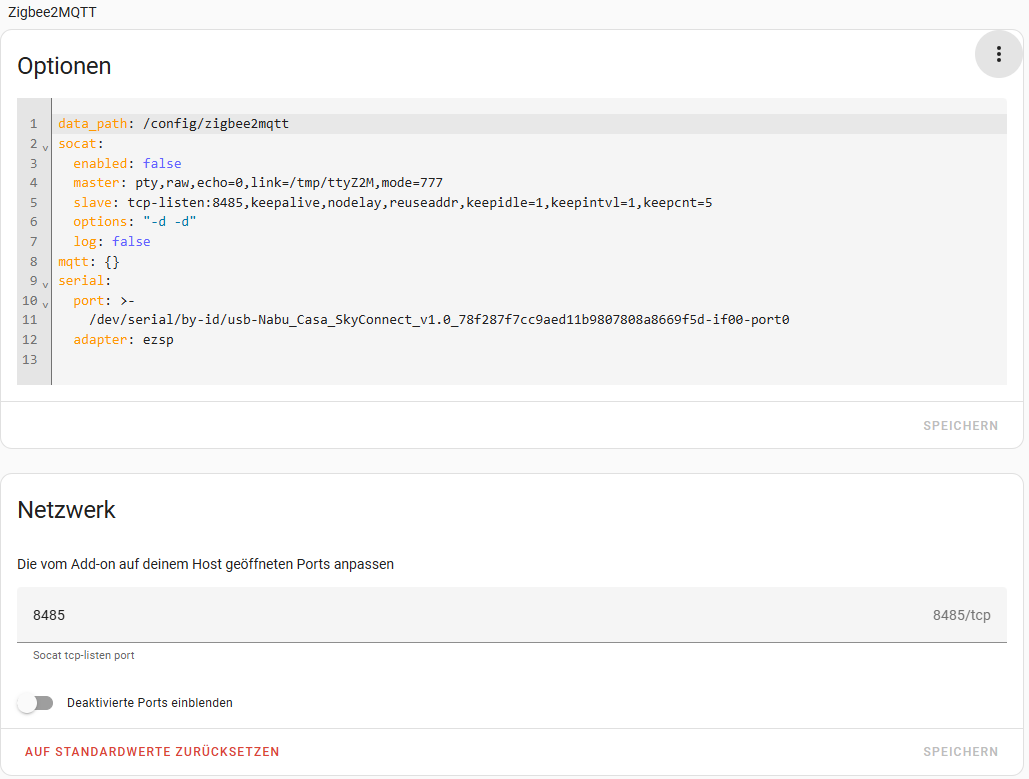Collapse the serial section fold arrow

click(x=46, y=284)
